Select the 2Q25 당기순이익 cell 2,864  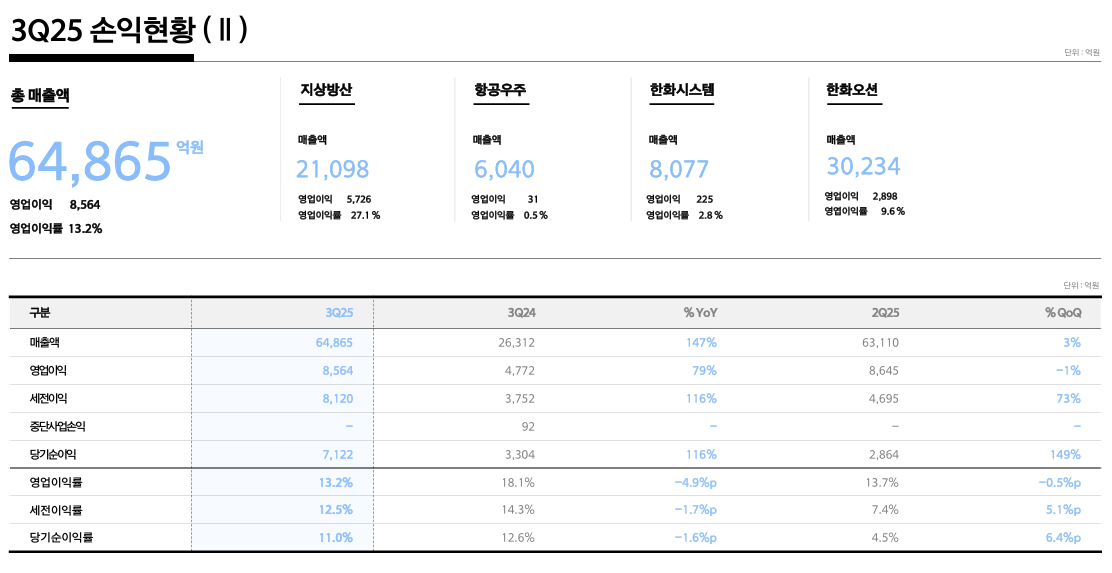(884, 455)
